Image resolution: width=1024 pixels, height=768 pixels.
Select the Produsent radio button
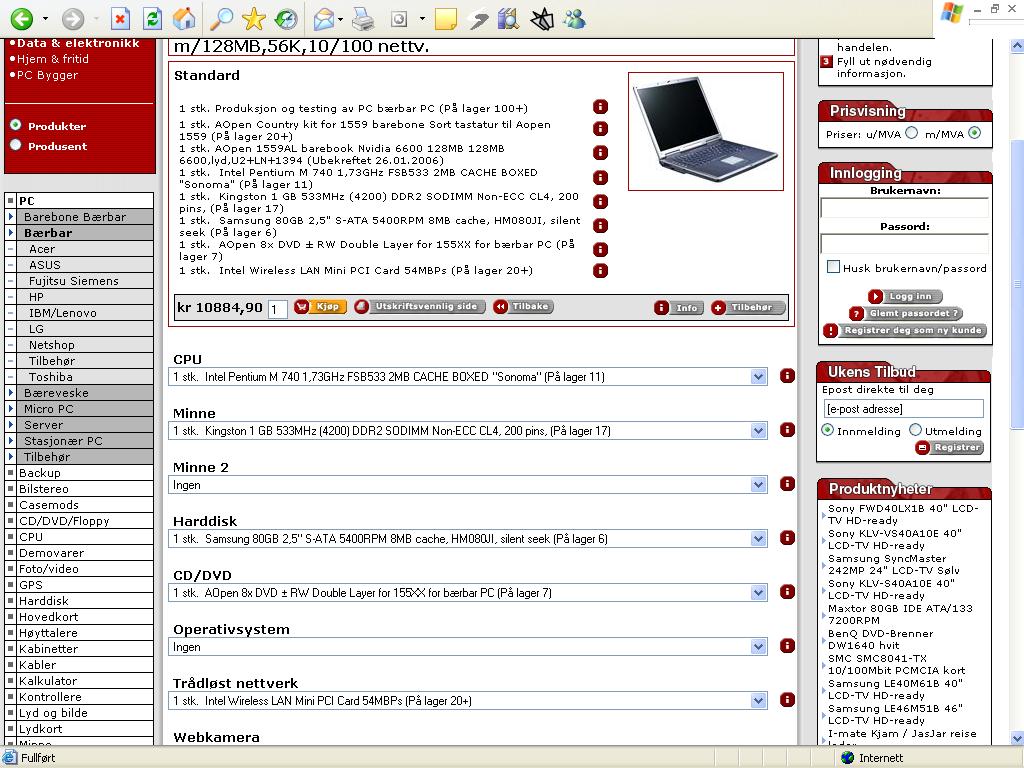coord(16,145)
